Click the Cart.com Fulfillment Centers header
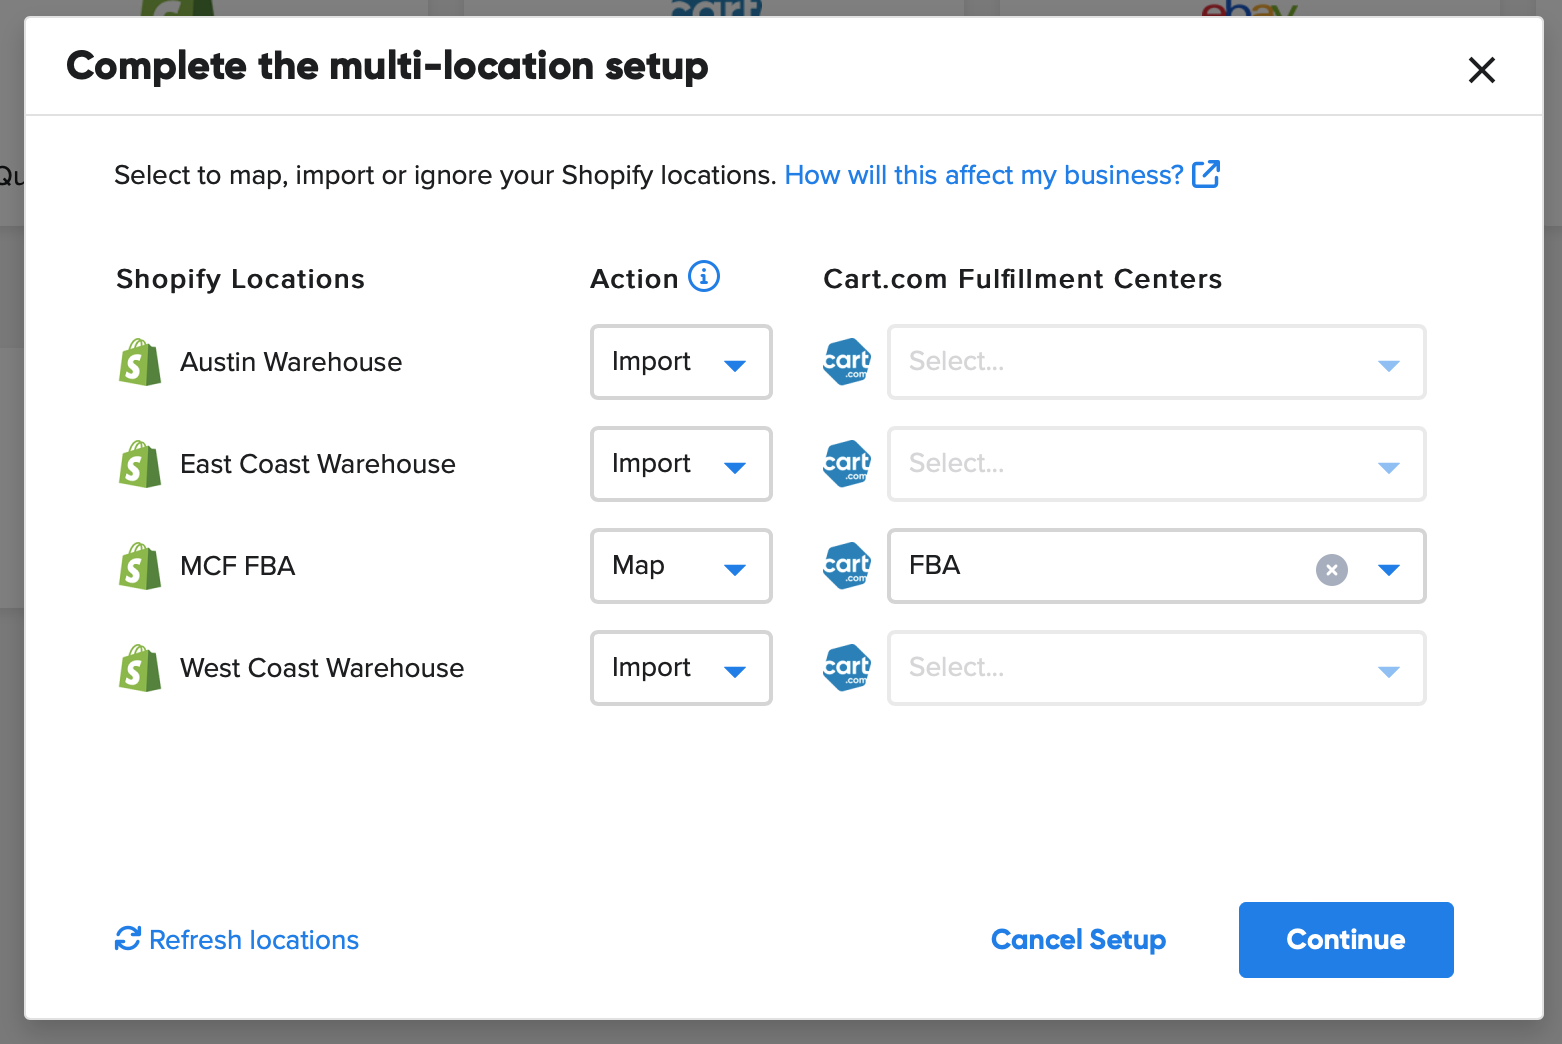This screenshot has height=1044, width=1562. point(1022,279)
